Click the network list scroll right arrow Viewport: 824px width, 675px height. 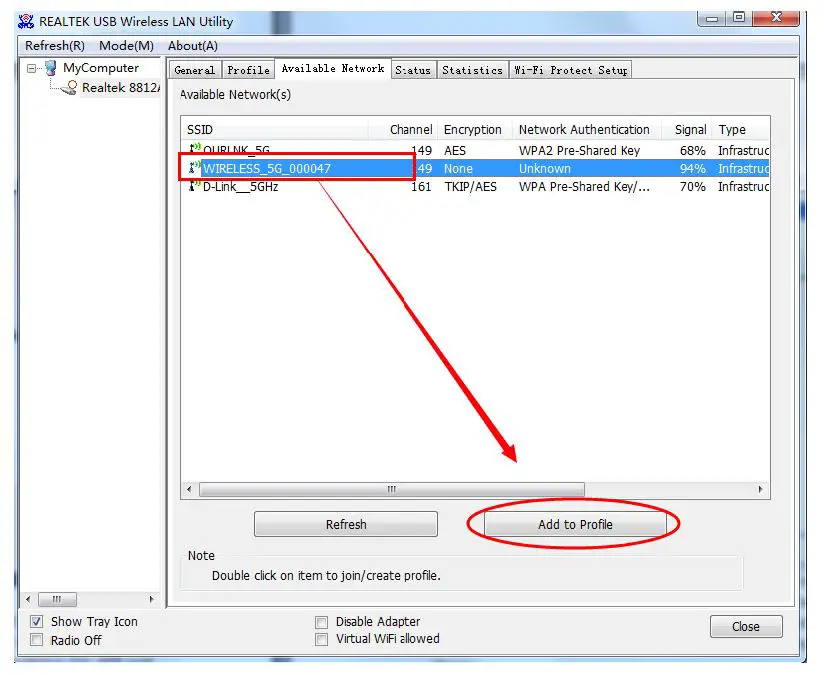pyautogui.click(x=760, y=489)
